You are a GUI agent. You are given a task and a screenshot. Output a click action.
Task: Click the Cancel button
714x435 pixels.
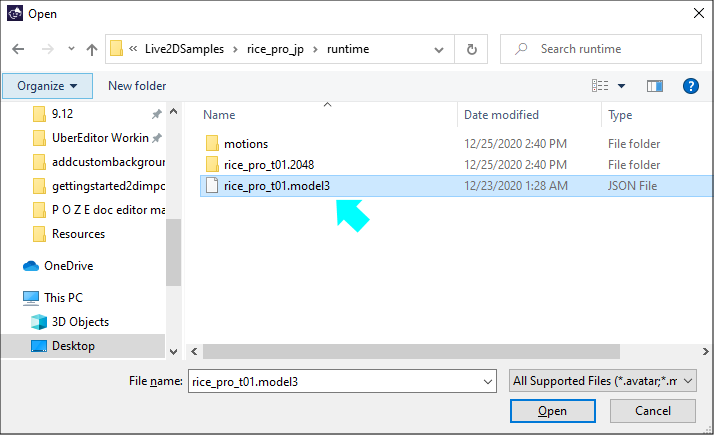[653, 411]
